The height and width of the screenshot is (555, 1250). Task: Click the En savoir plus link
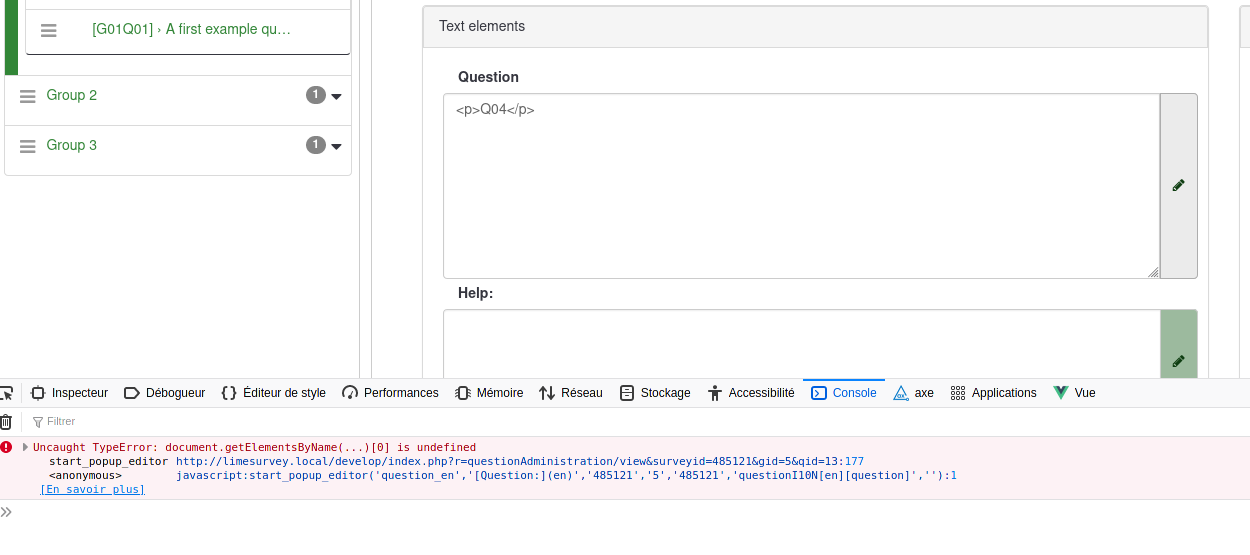pyautogui.click(x=92, y=489)
